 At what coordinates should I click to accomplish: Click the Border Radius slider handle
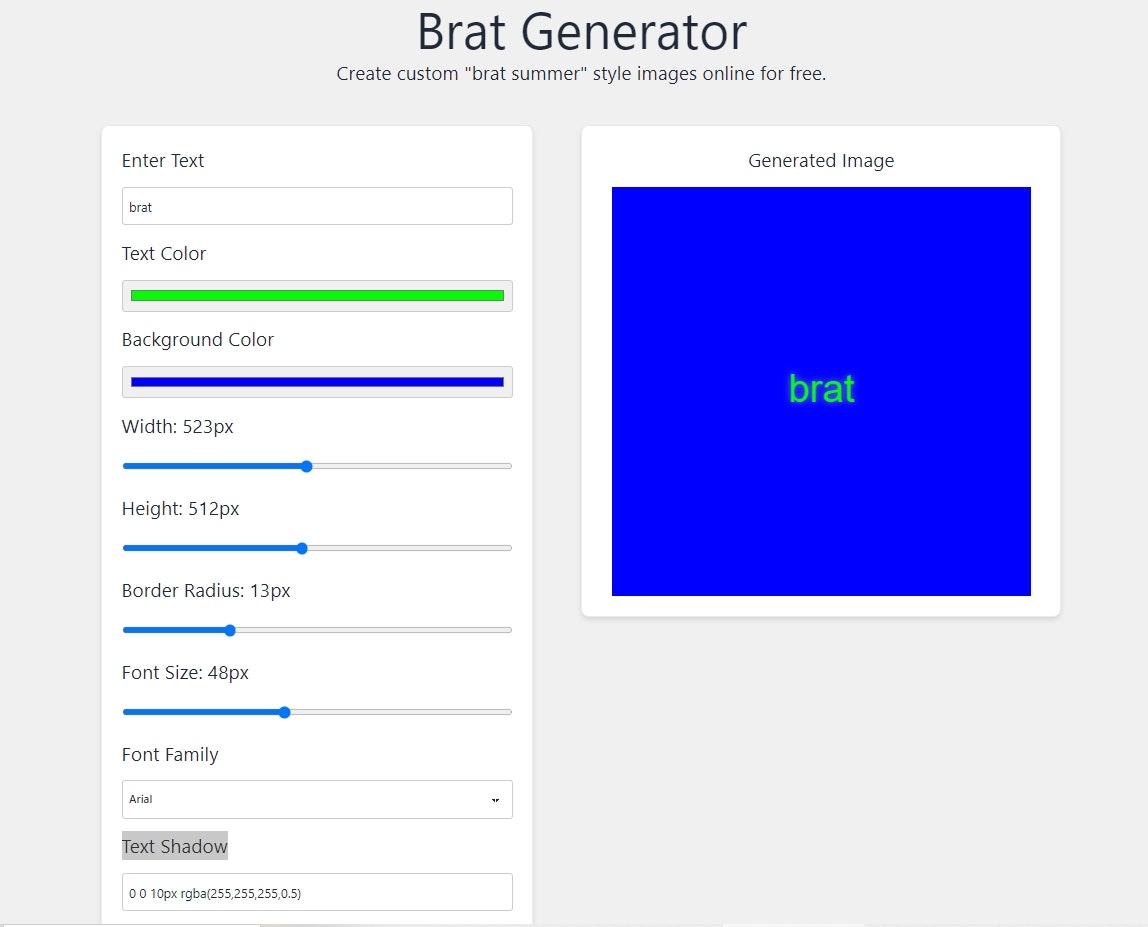pyautogui.click(x=229, y=630)
